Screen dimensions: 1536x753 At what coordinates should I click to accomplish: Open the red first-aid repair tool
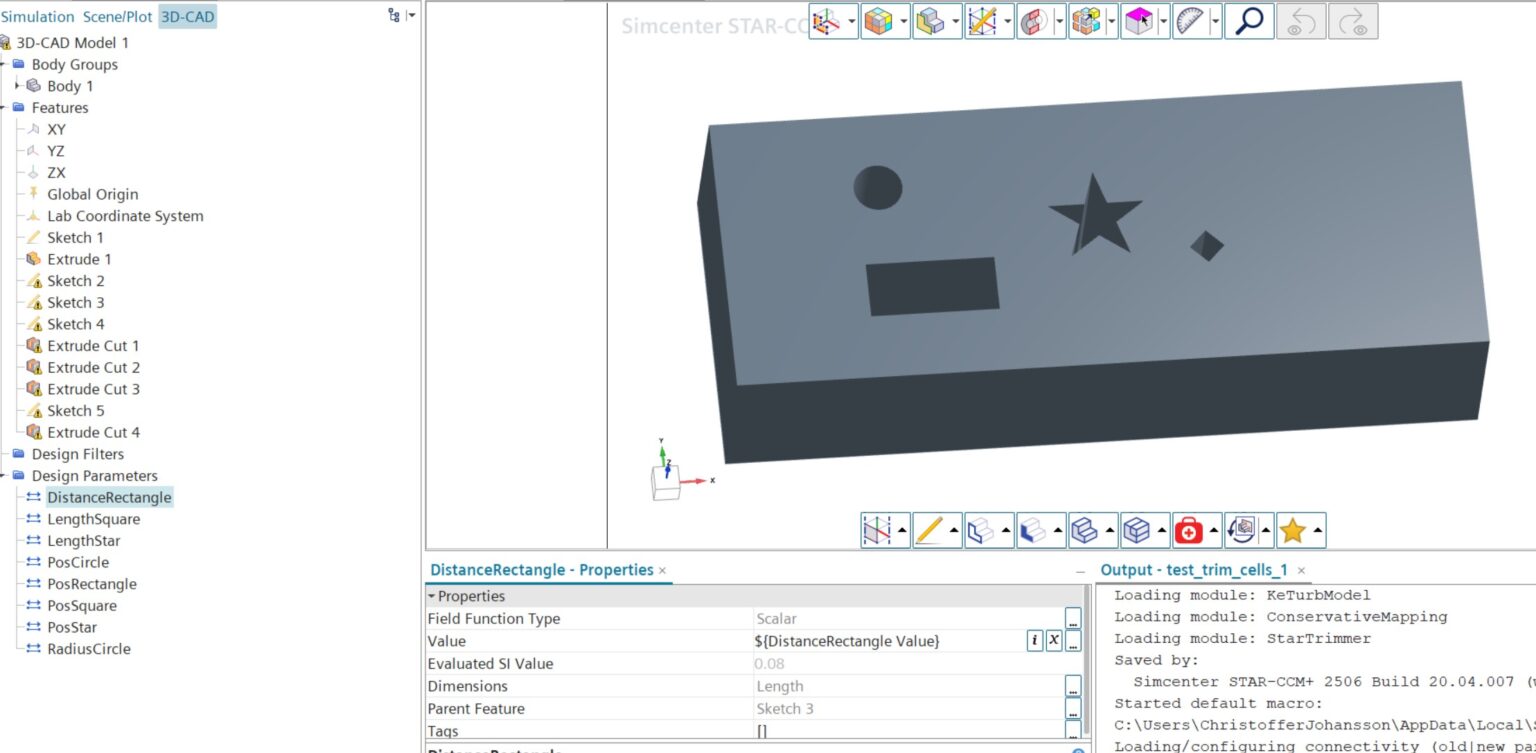[1189, 530]
